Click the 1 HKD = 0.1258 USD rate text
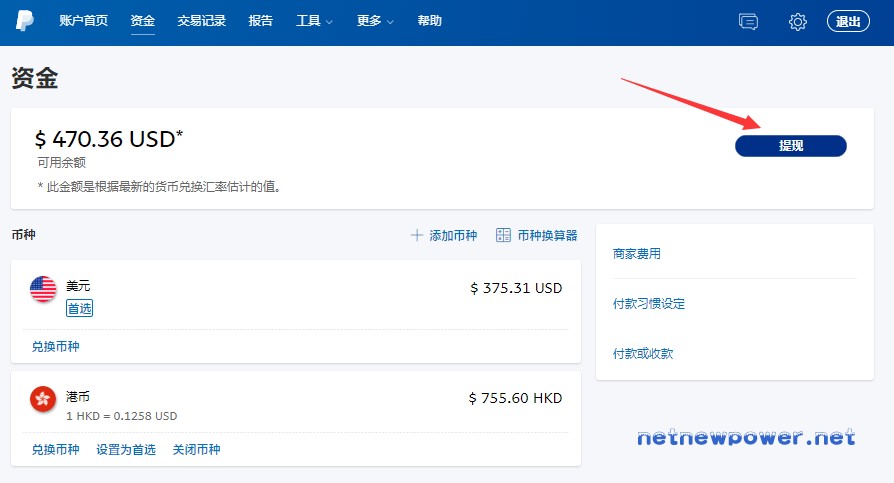Image resolution: width=894 pixels, height=483 pixels. tap(121, 416)
